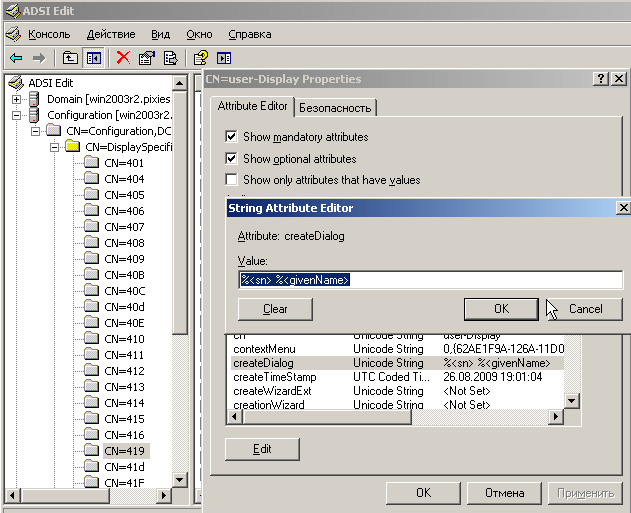The height and width of the screenshot is (513, 631).
Task: Select the CN=419 tree item
Action: (124, 451)
